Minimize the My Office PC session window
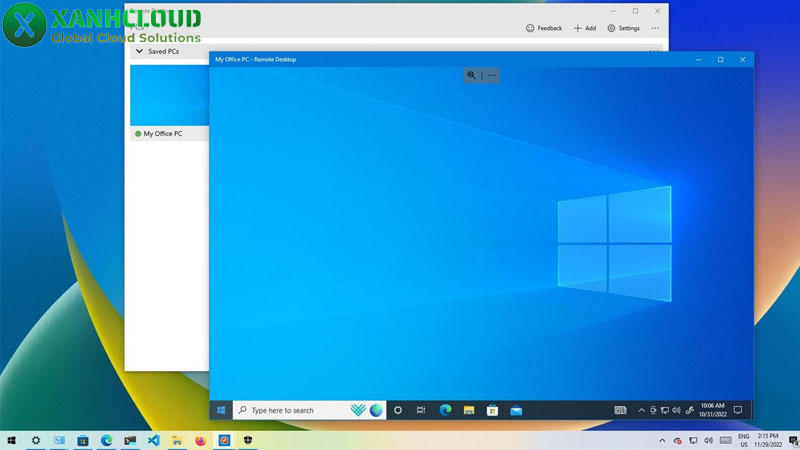800x450 pixels. [x=698, y=60]
